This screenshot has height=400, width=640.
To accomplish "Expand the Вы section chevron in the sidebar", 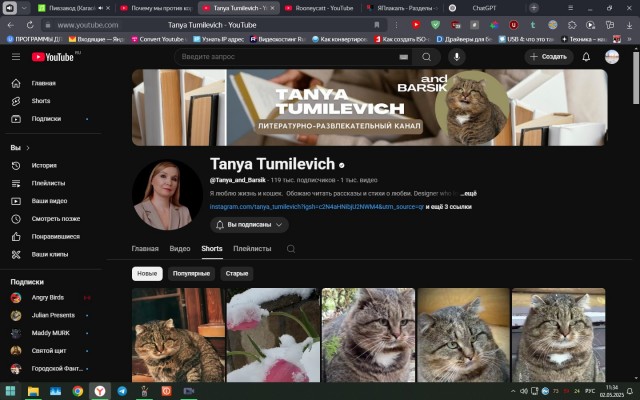I will click(x=26, y=148).
